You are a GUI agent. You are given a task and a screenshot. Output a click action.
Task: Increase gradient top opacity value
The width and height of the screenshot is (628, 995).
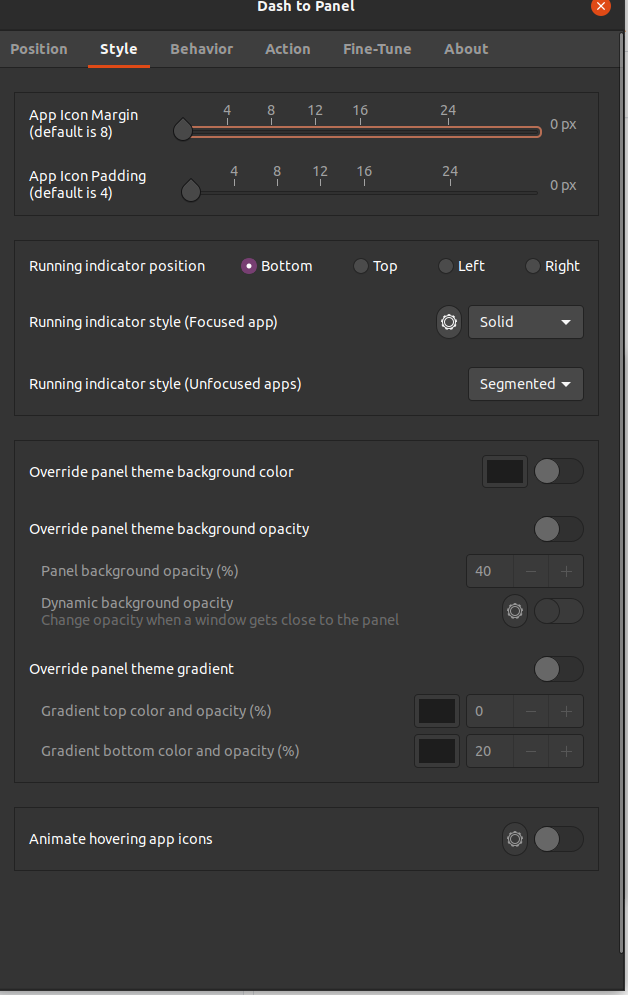[x=566, y=711]
